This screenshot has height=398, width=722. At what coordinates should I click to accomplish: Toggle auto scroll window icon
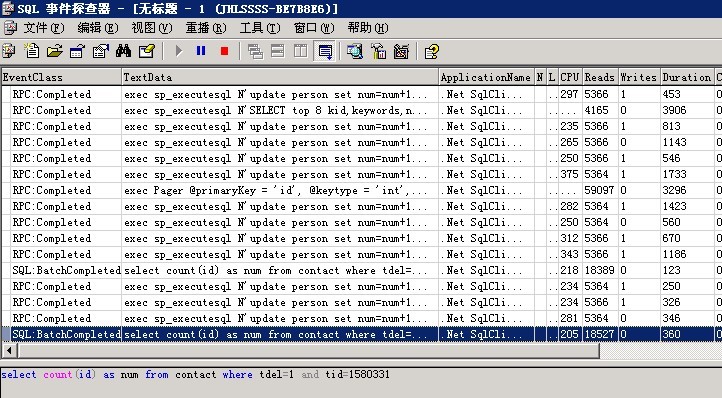tap(325, 51)
